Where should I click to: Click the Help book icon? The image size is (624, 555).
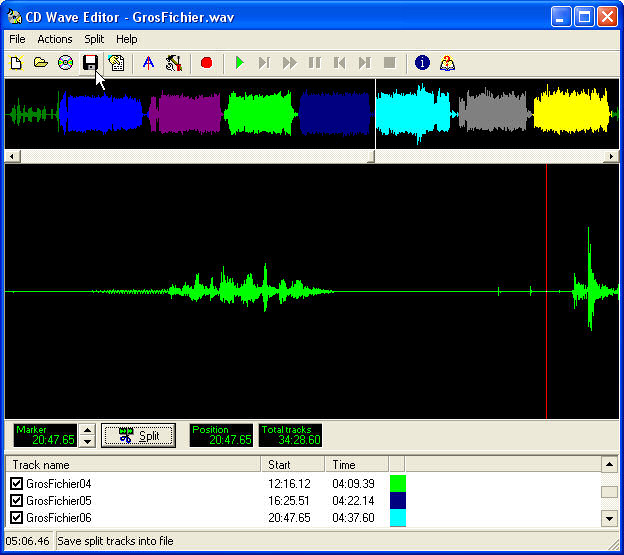(x=447, y=63)
